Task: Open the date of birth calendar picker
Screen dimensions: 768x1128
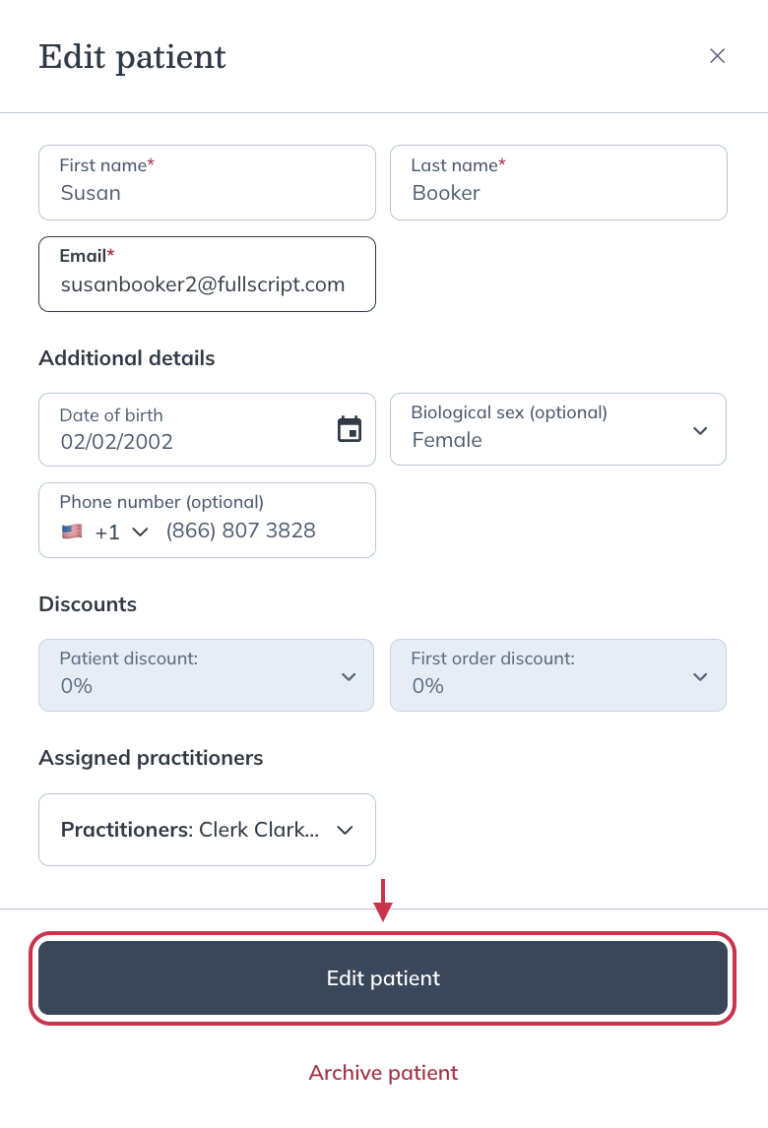Action: click(x=348, y=427)
